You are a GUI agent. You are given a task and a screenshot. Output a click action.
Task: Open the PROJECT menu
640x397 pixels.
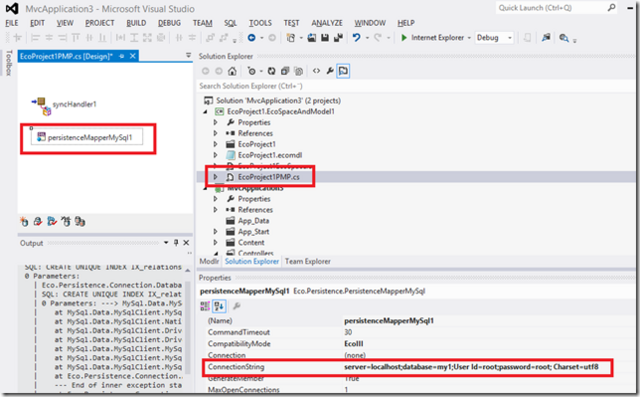point(100,23)
